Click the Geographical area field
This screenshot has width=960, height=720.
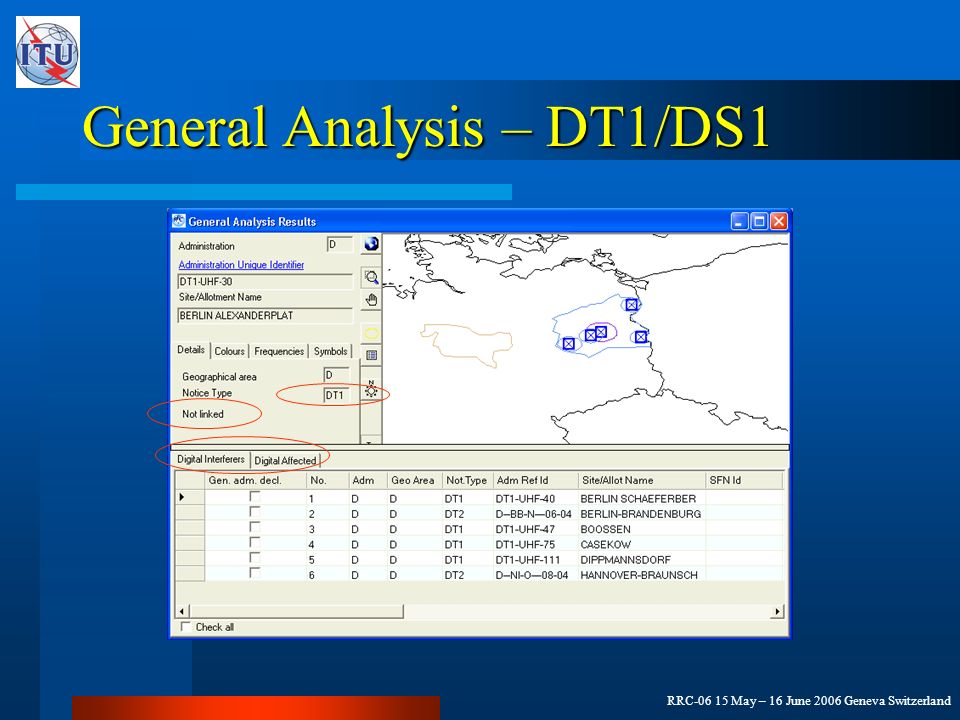(337, 375)
